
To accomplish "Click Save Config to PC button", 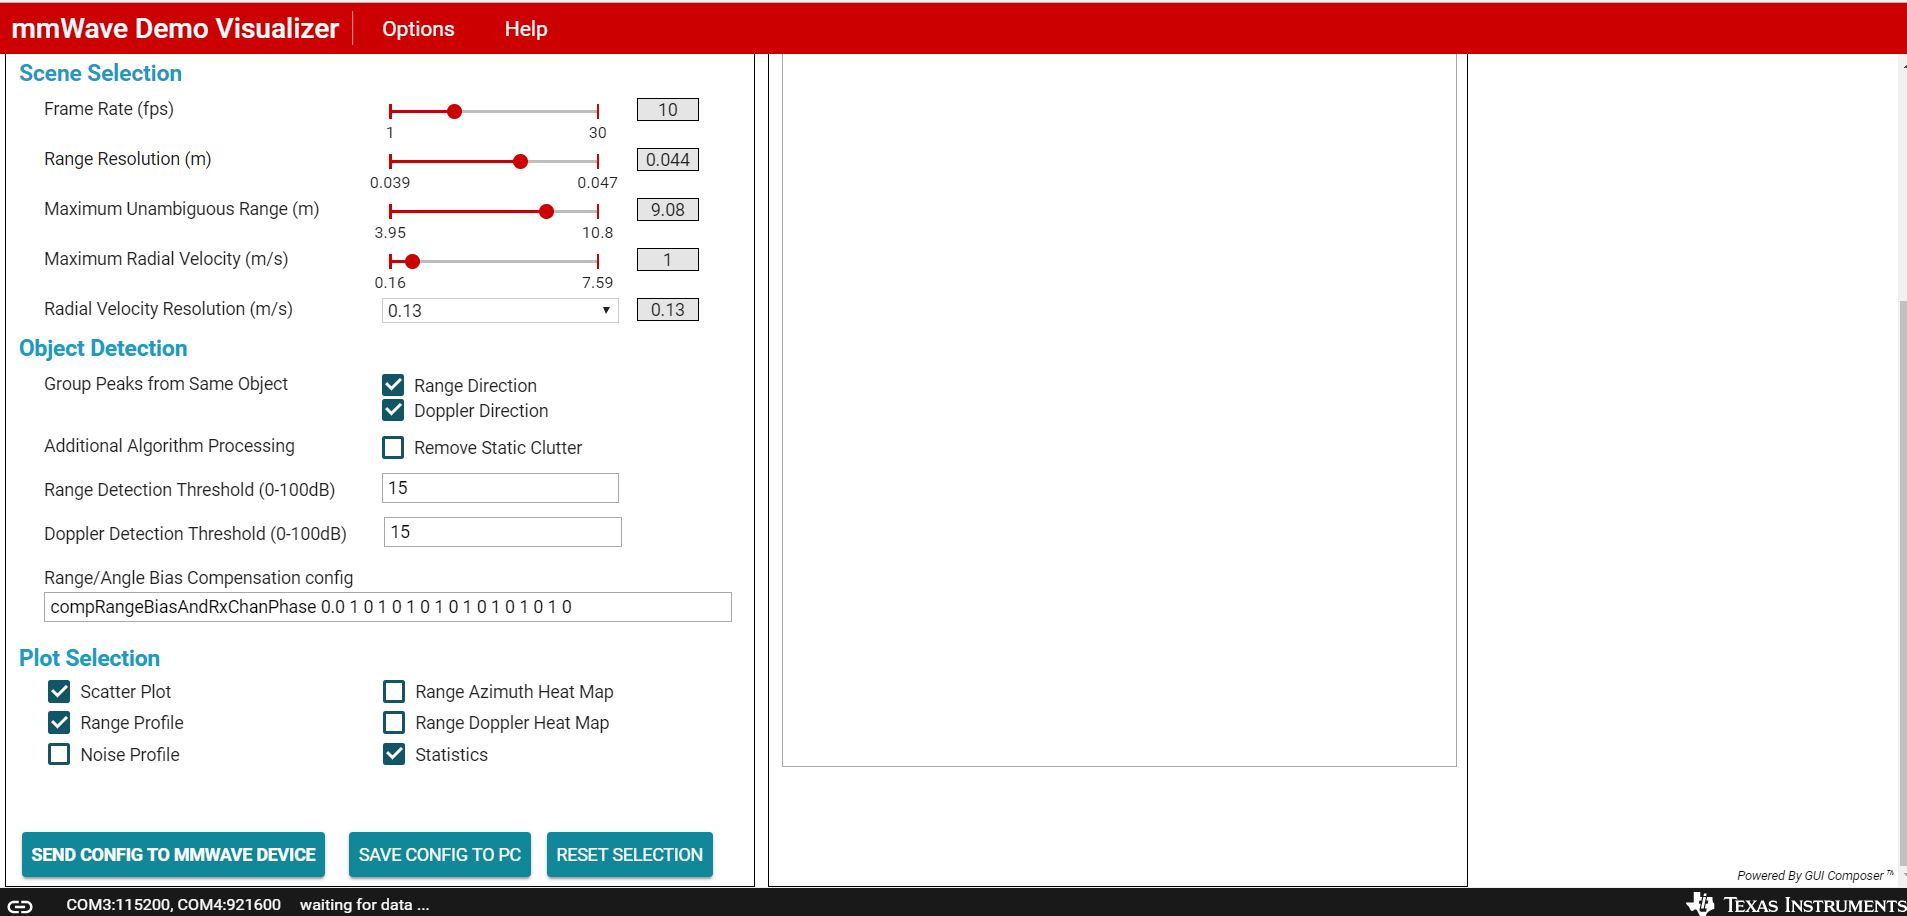I will pyautogui.click(x=440, y=855).
